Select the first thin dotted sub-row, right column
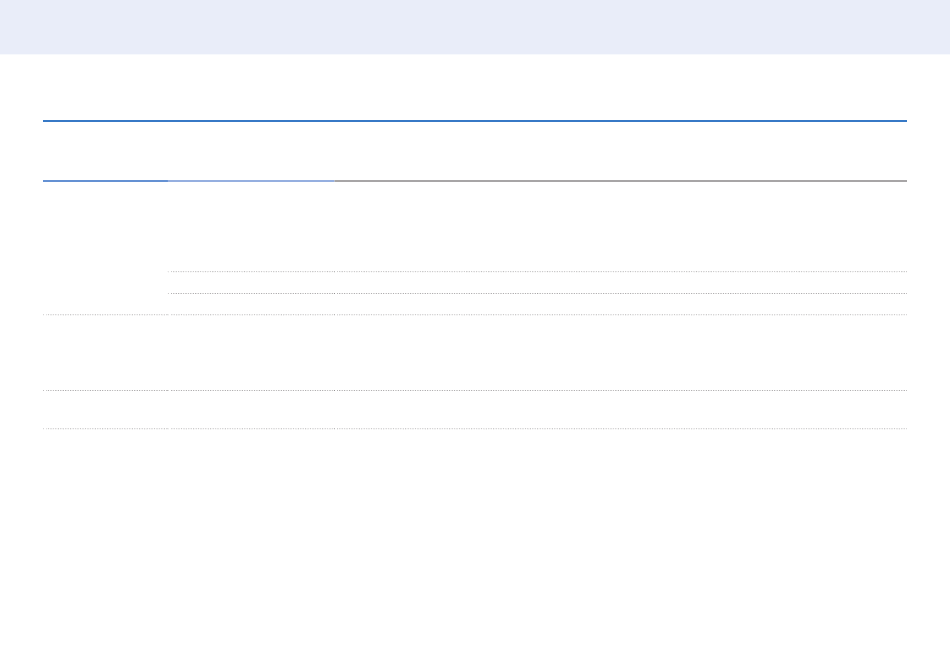The height and width of the screenshot is (672, 950). [538, 282]
